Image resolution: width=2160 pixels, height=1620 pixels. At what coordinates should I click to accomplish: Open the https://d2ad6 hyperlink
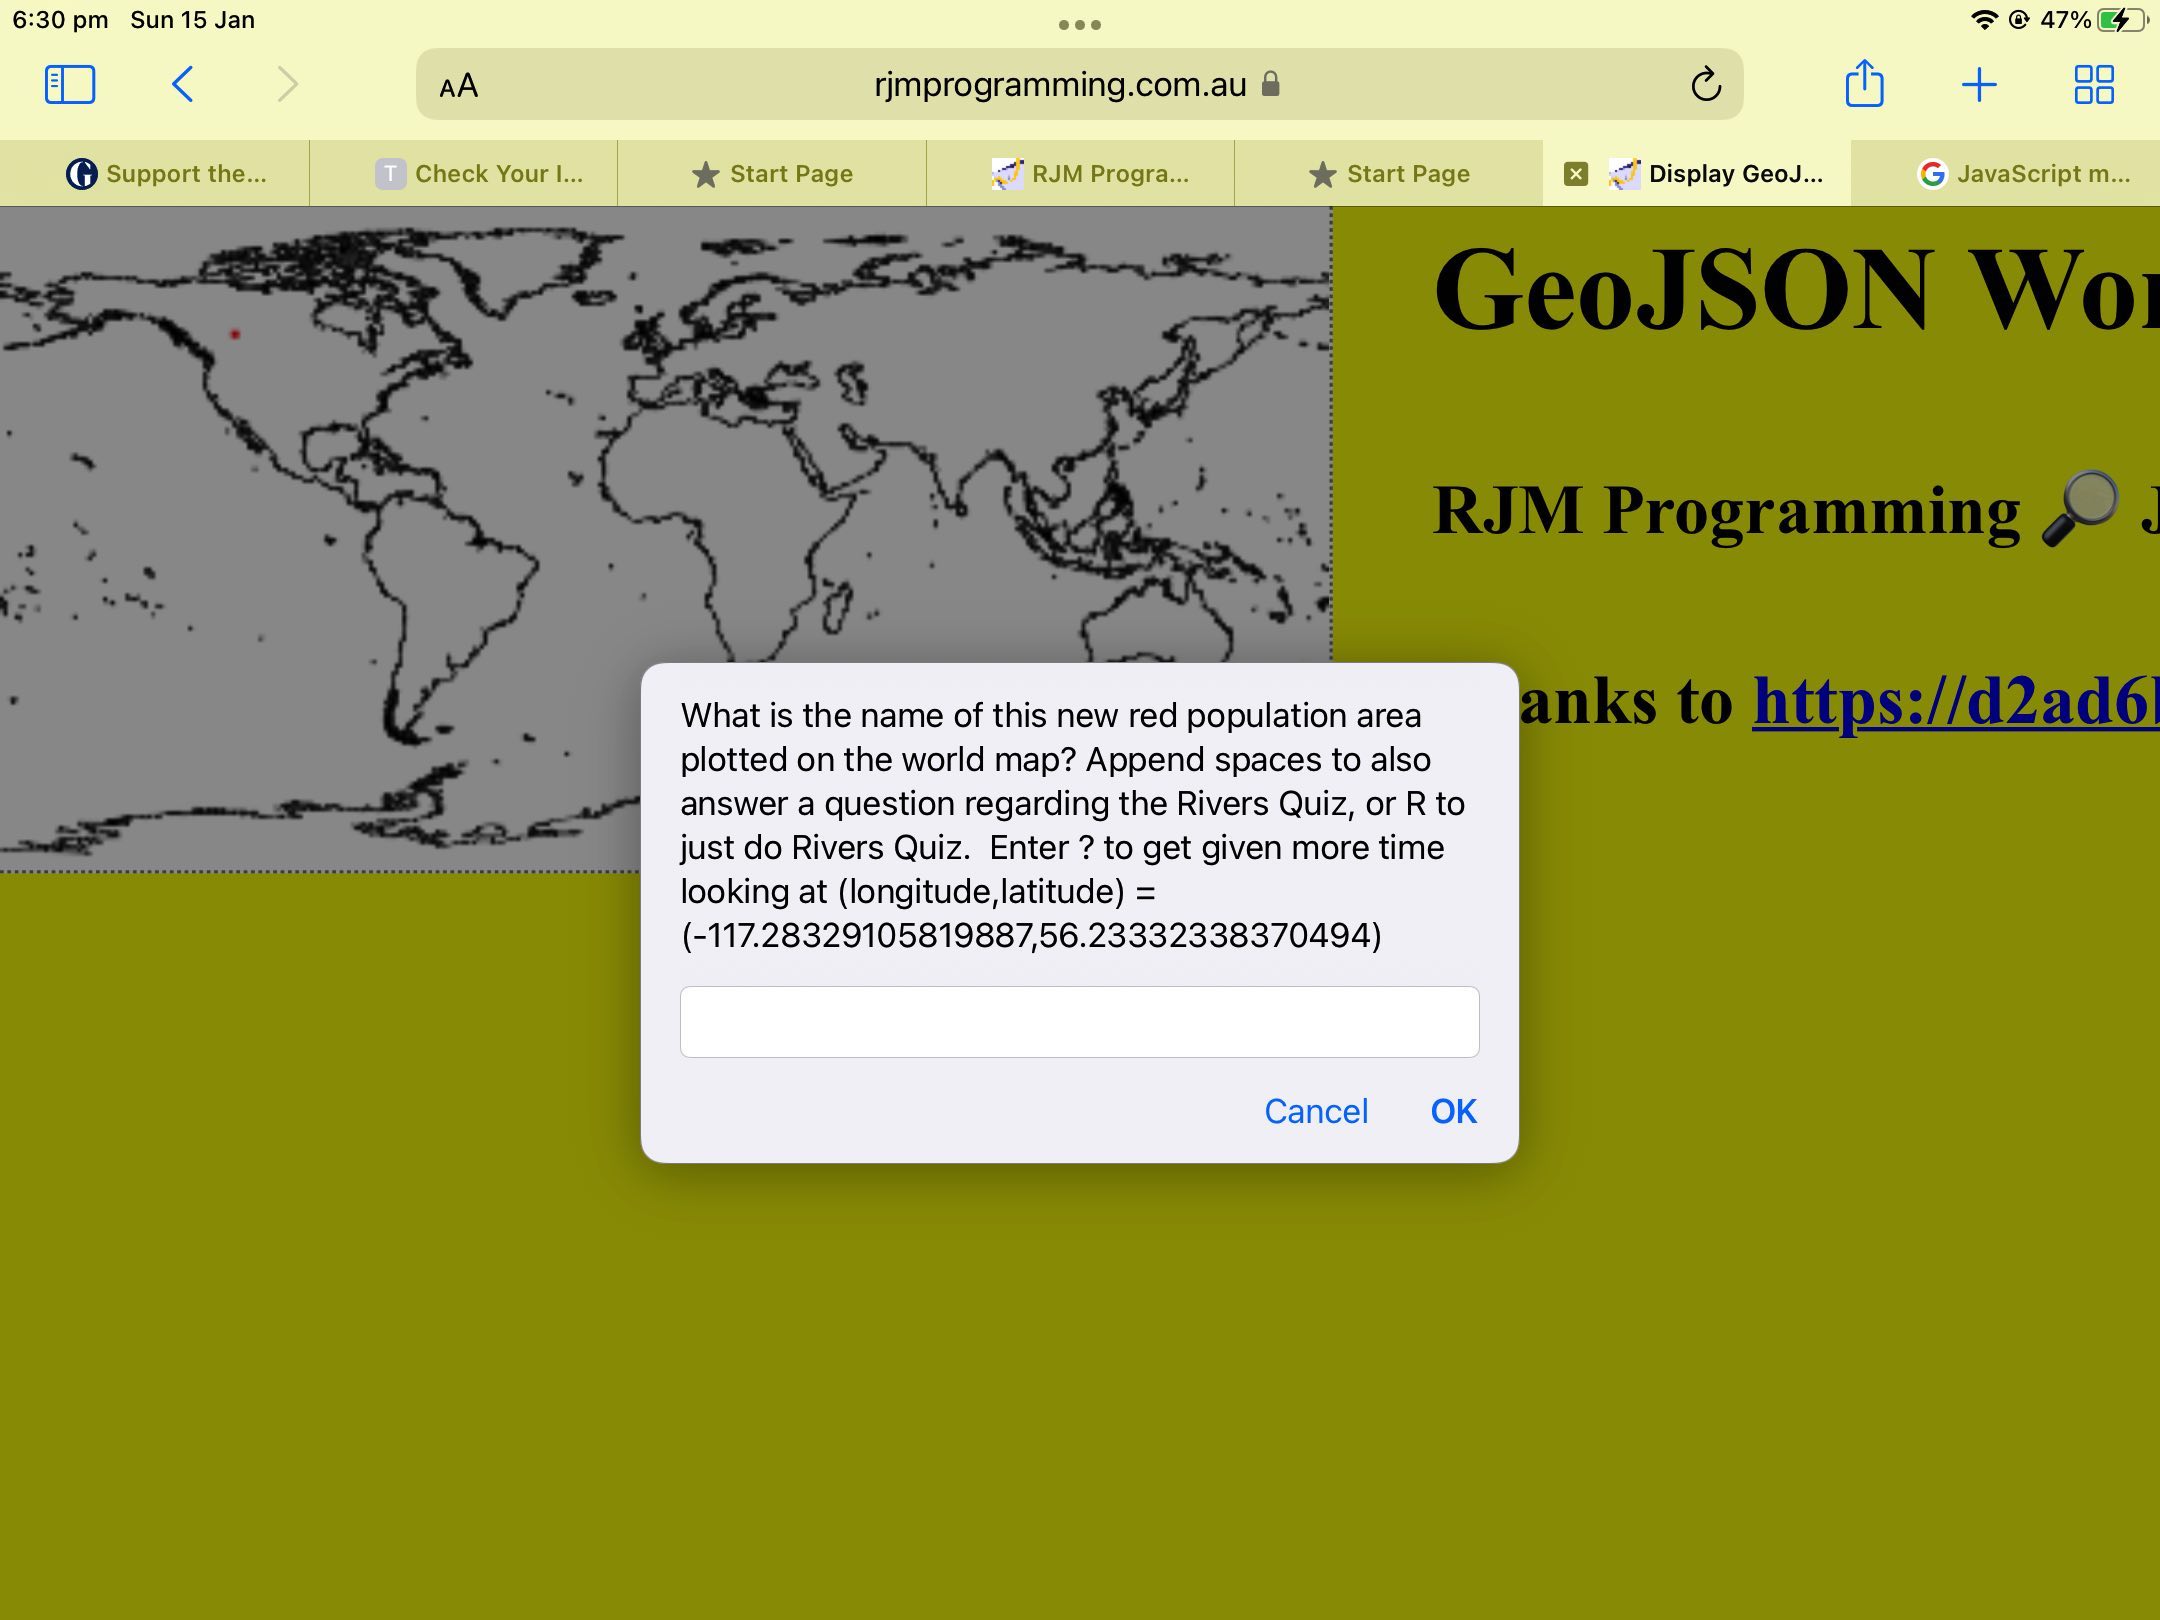tap(1955, 702)
